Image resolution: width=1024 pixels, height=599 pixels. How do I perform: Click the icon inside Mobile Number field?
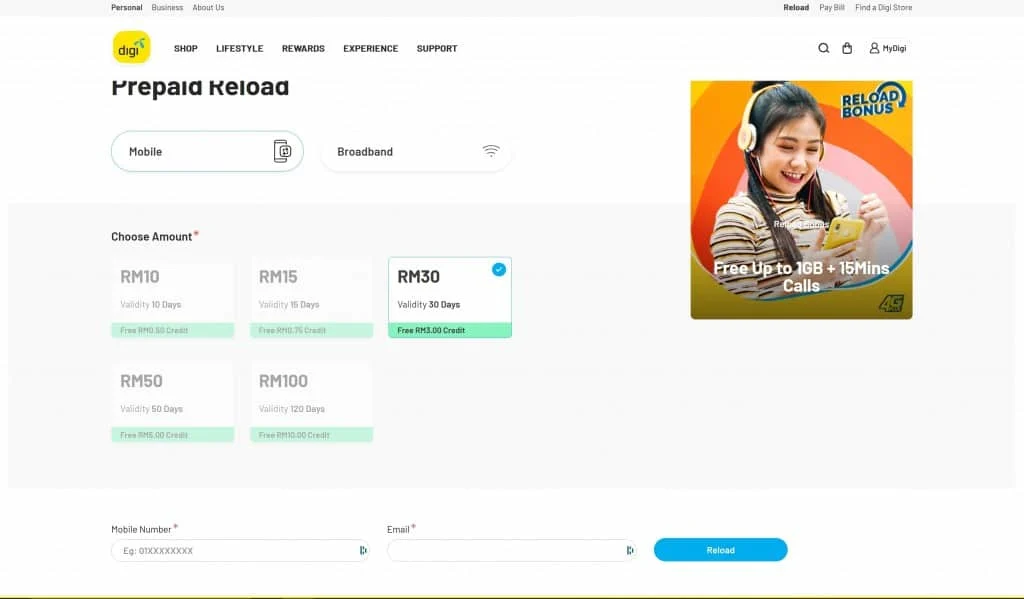(x=362, y=550)
